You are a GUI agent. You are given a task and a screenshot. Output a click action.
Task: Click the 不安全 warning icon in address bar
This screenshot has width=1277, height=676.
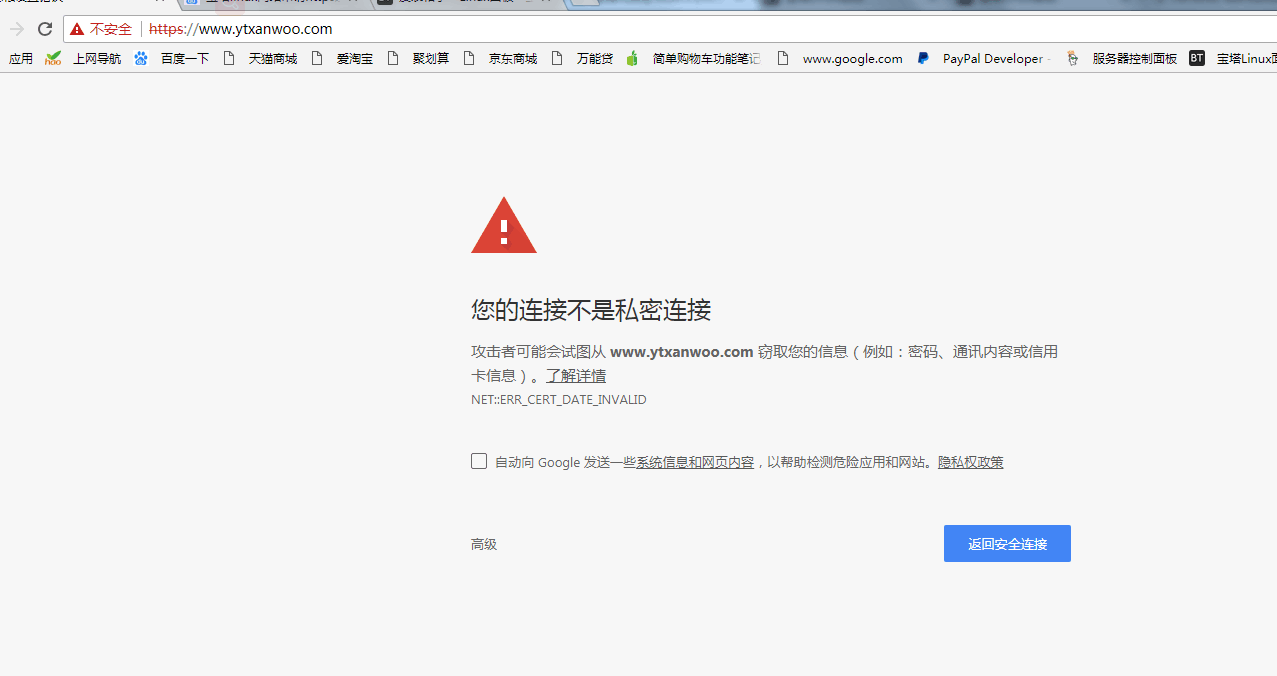pyautogui.click(x=78, y=29)
